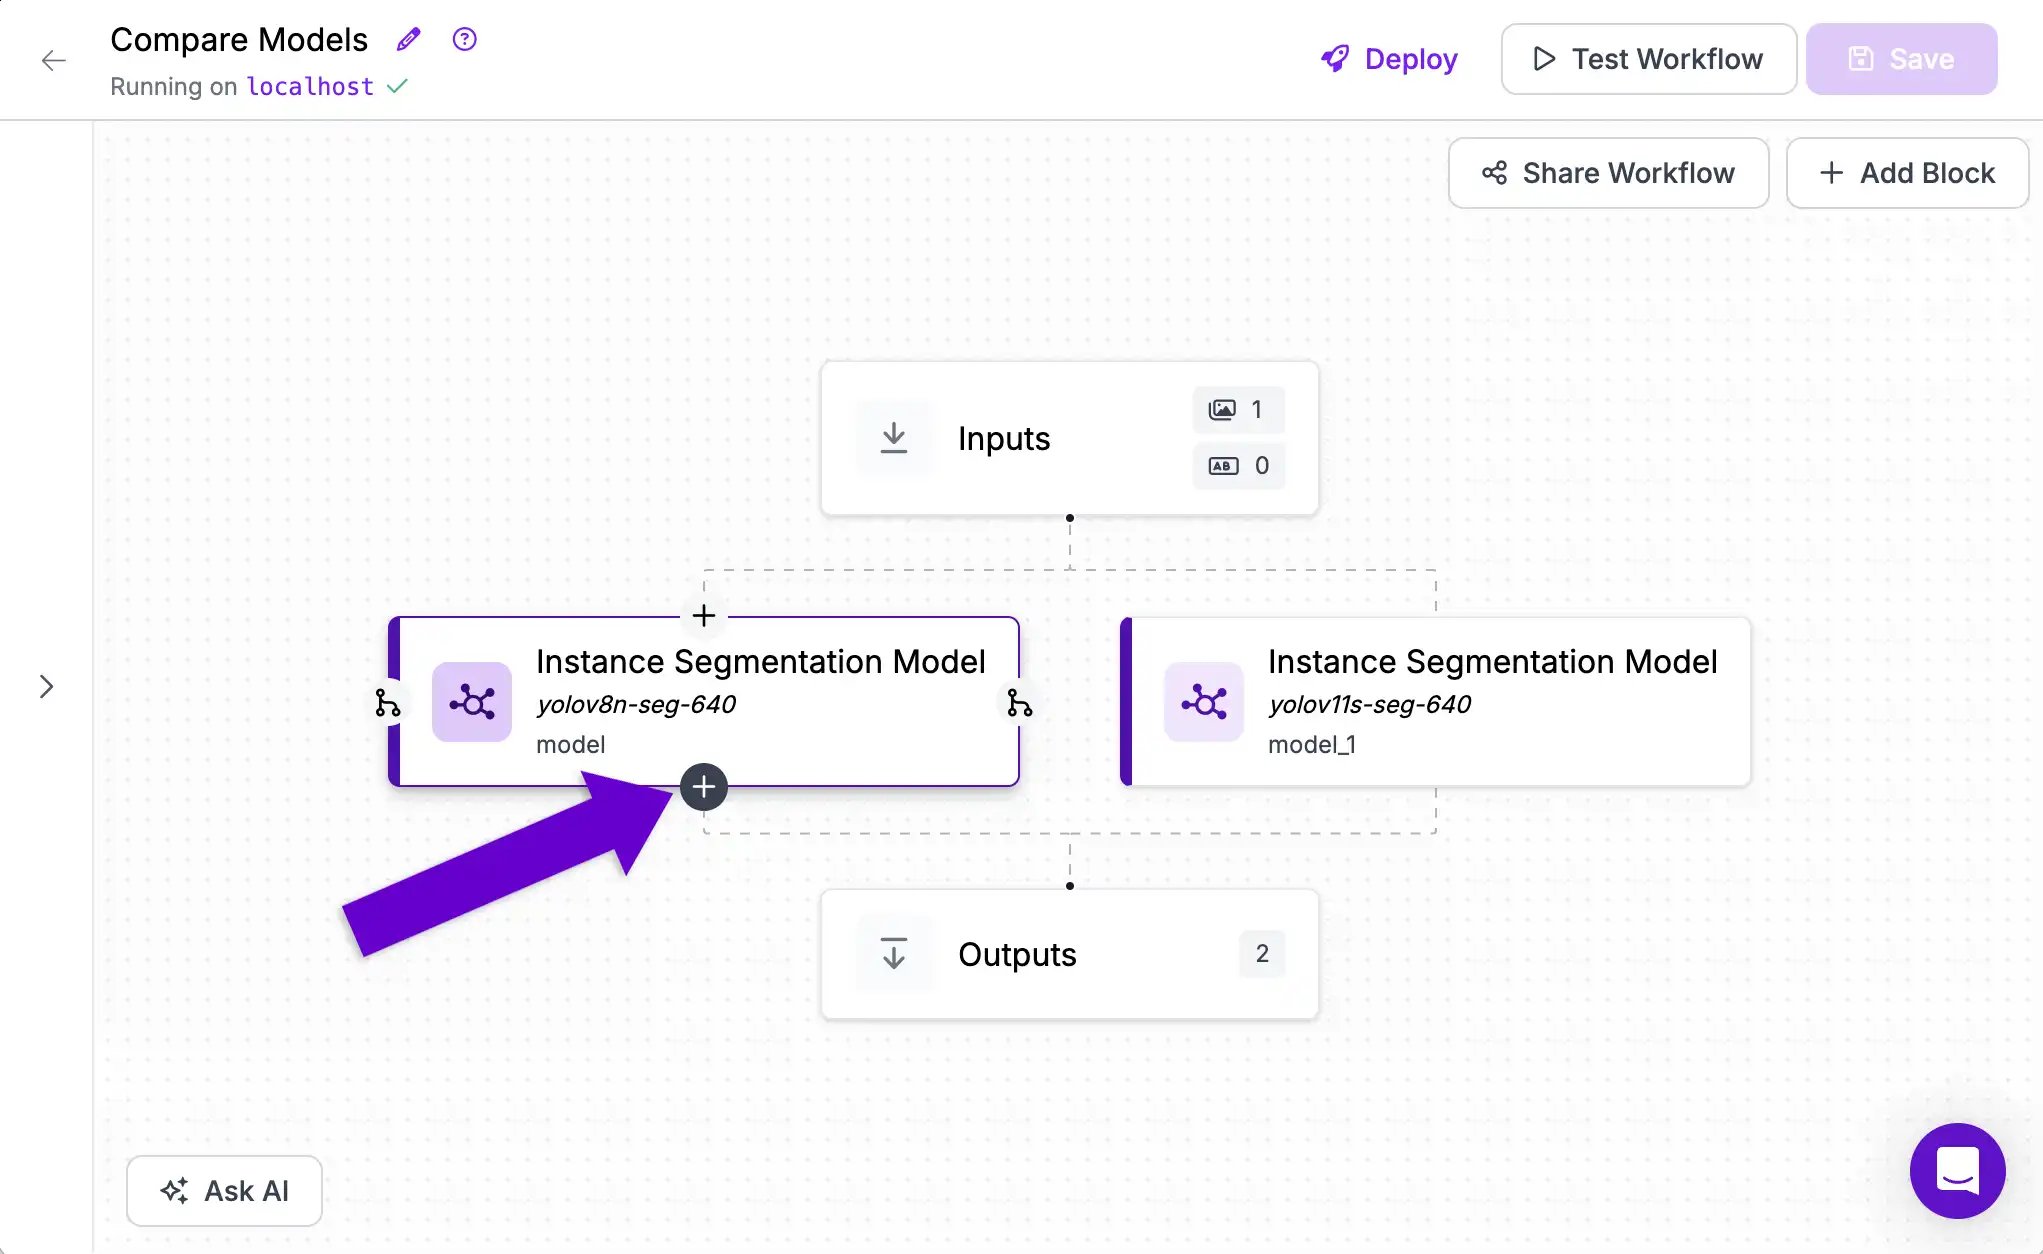Click the right branch icon on yolov8n block
2043x1254 pixels.
tap(1019, 703)
